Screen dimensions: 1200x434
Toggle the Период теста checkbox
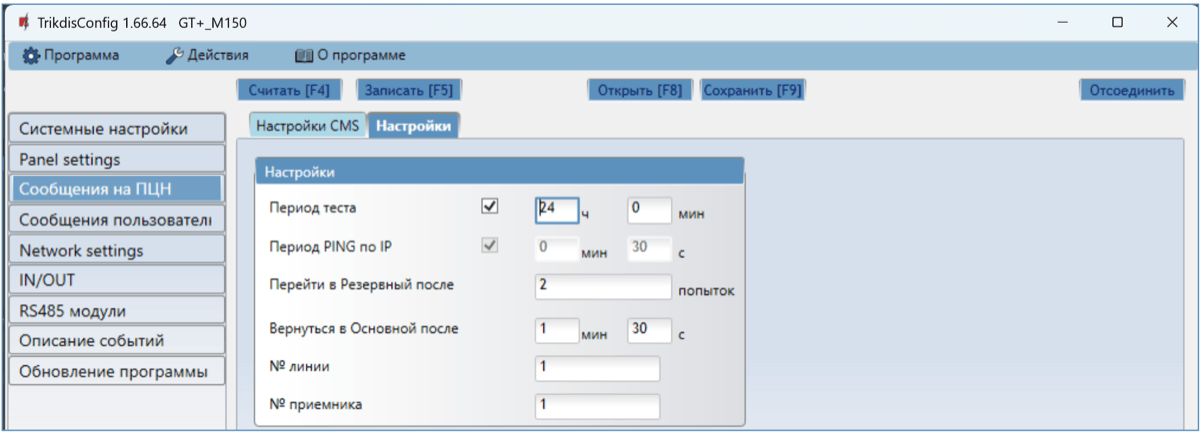[490, 207]
